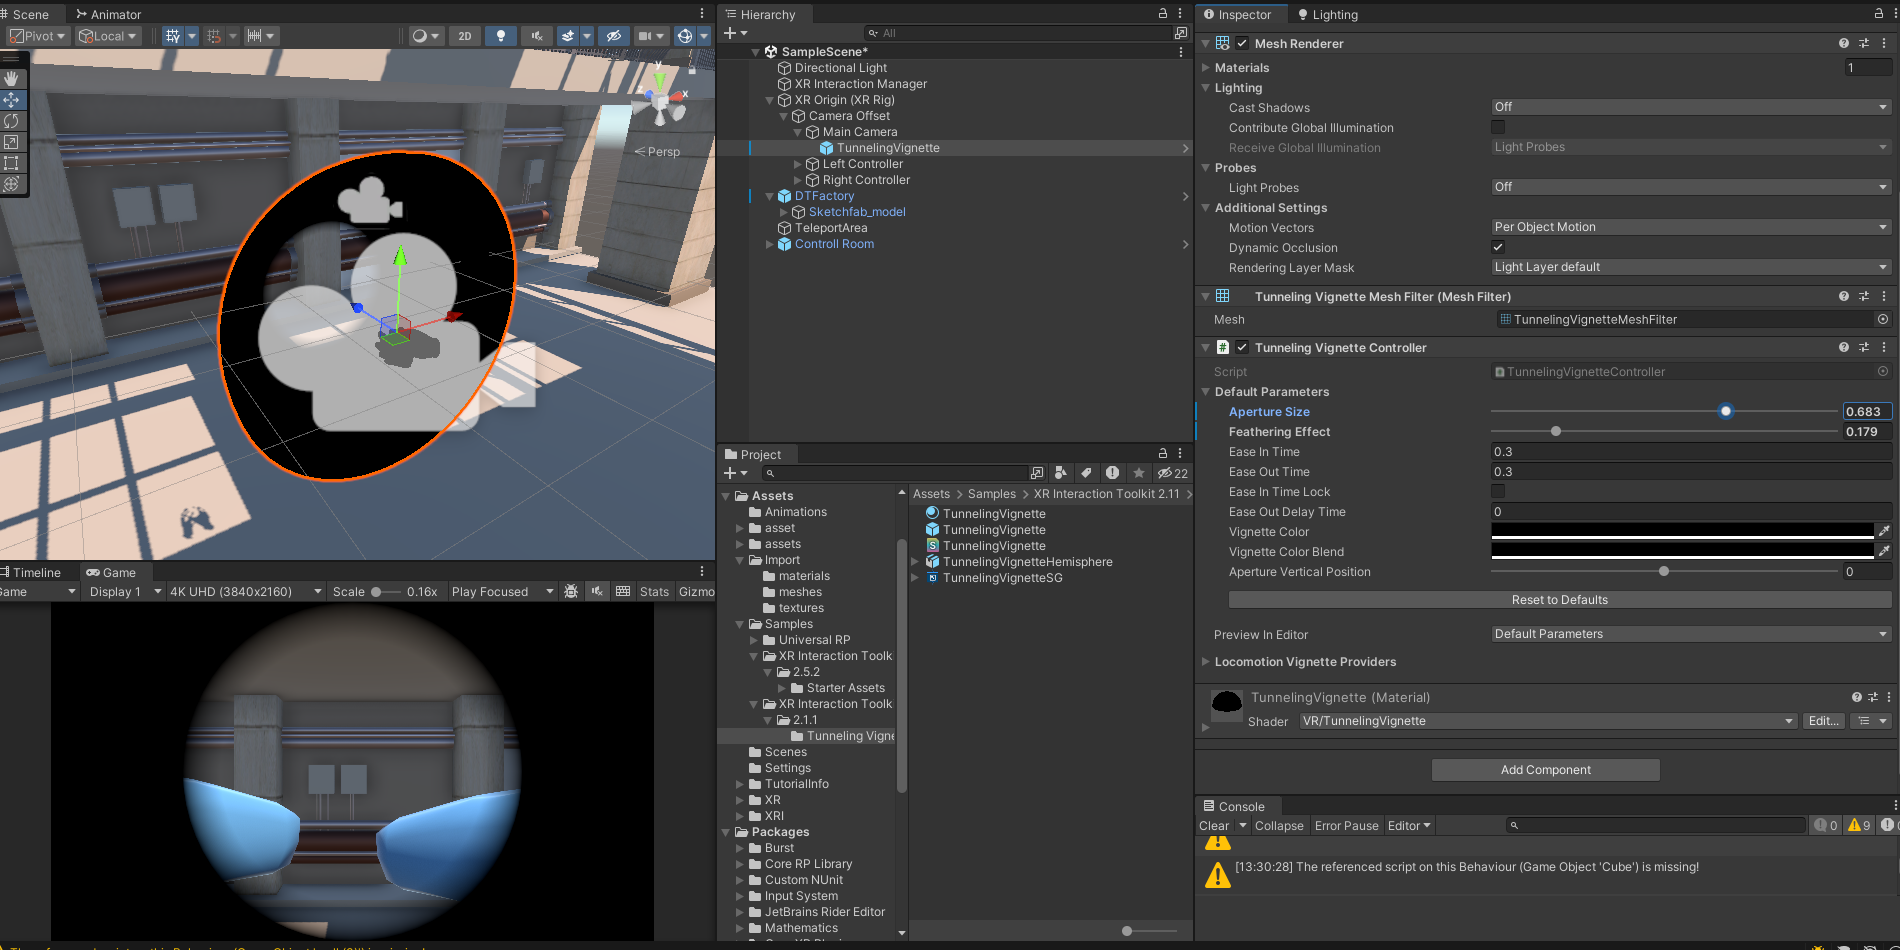1900x950 pixels.
Task: Uncheck Dynamic Occlusion
Action: click(x=1498, y=247)
